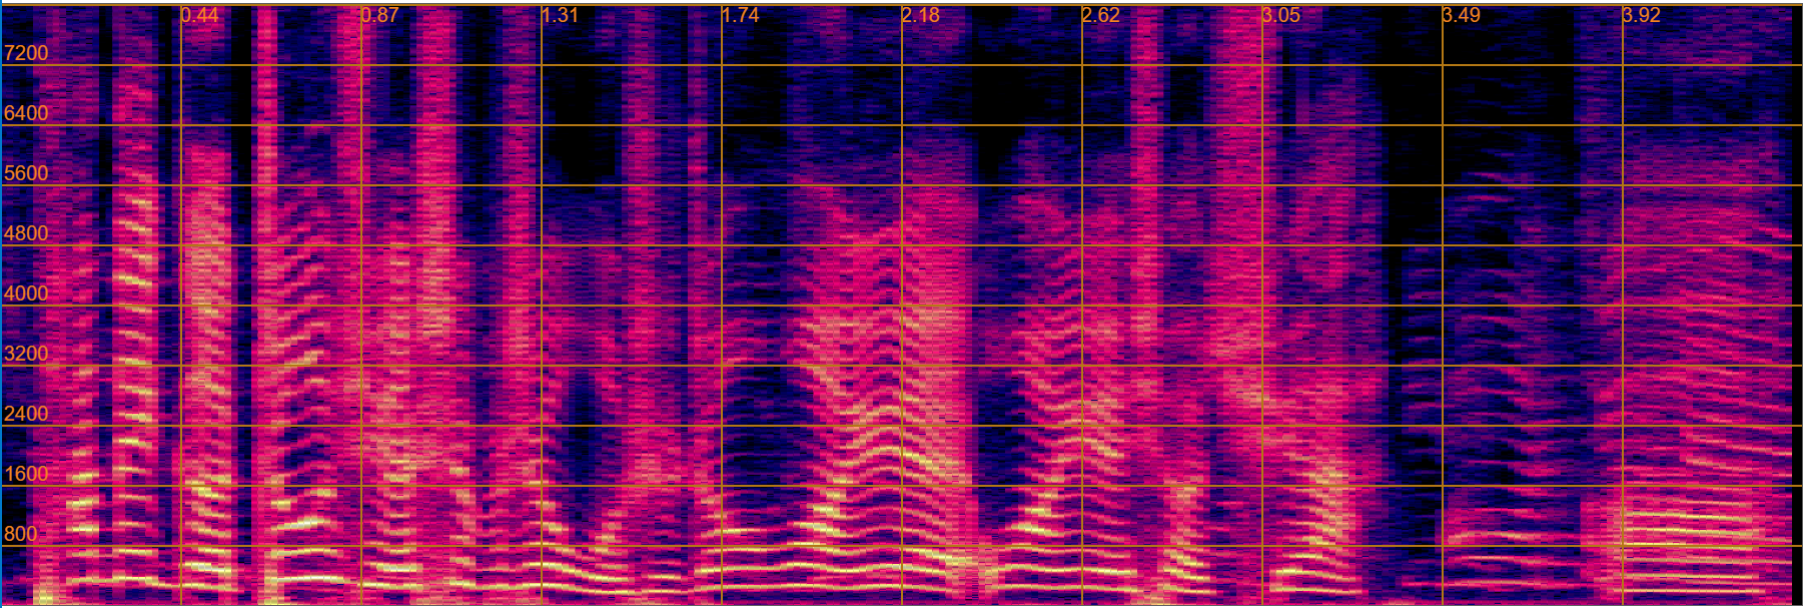Select the 3200 frequency label
1806x608 pixels.
(26, 353)
